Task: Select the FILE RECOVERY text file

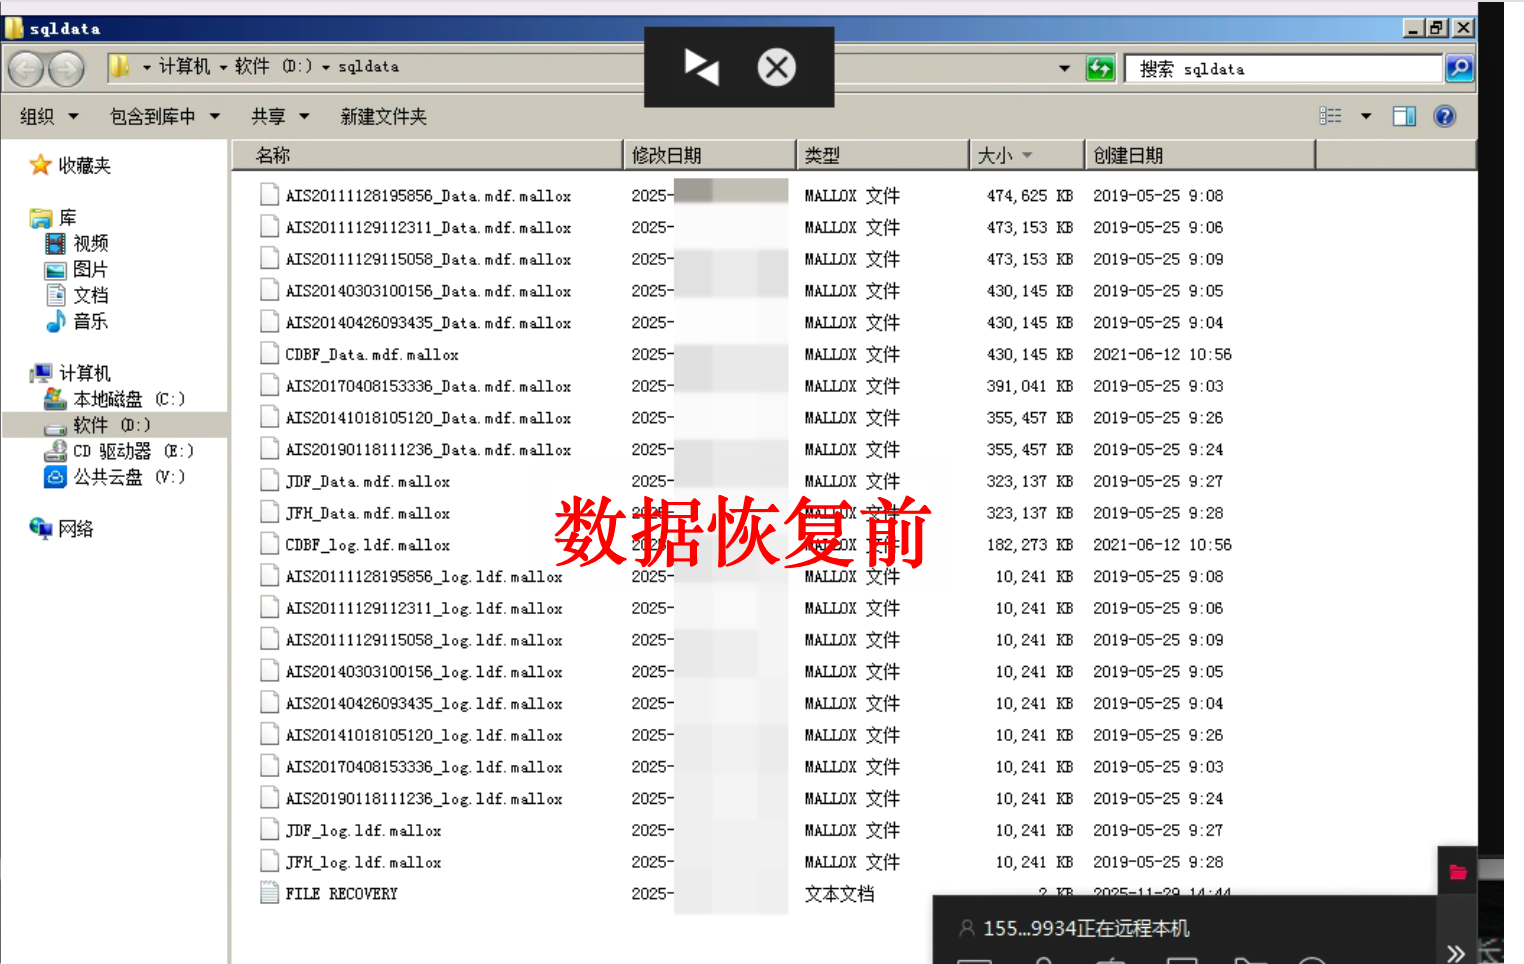Action: coord(341,894)
